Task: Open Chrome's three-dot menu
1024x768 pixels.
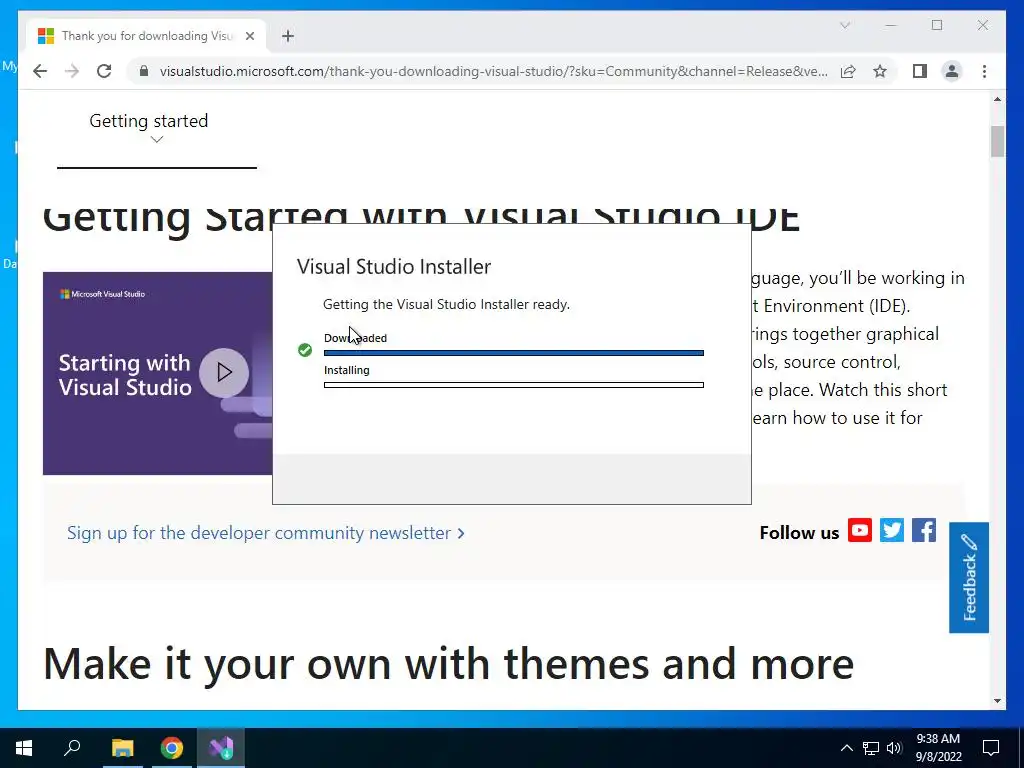Action: [x=984, y=71]
